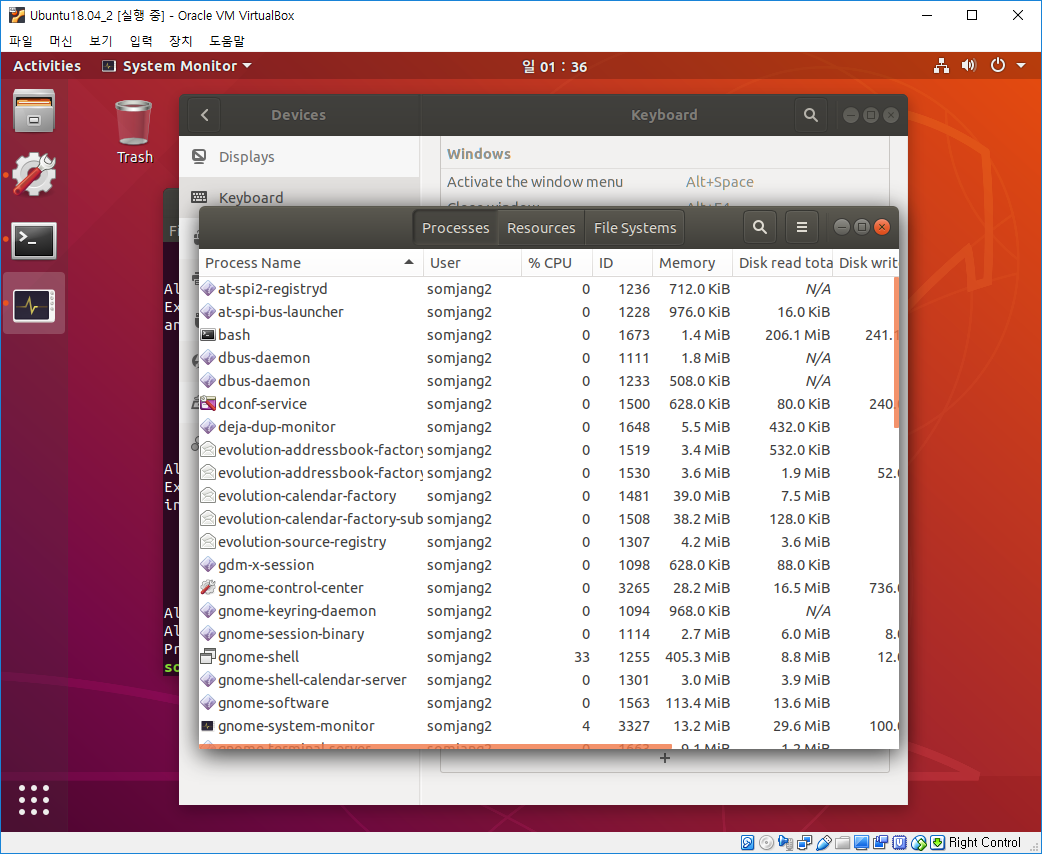
Task: Sort by ID column header
Action: tap(622, 263)
